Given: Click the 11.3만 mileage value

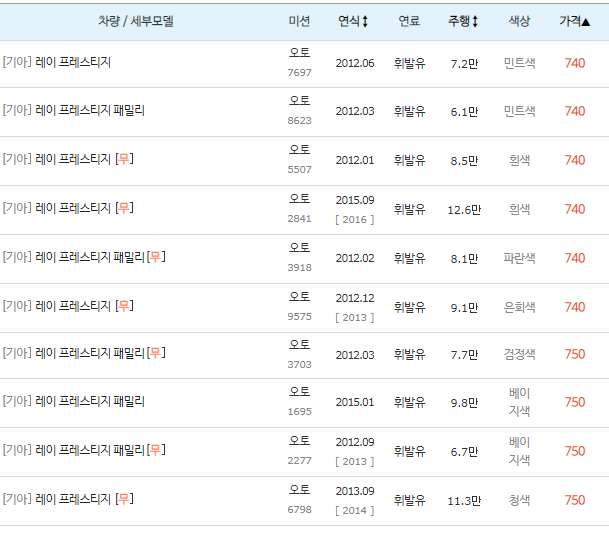Looking at the screenshot, I should 464,501.
